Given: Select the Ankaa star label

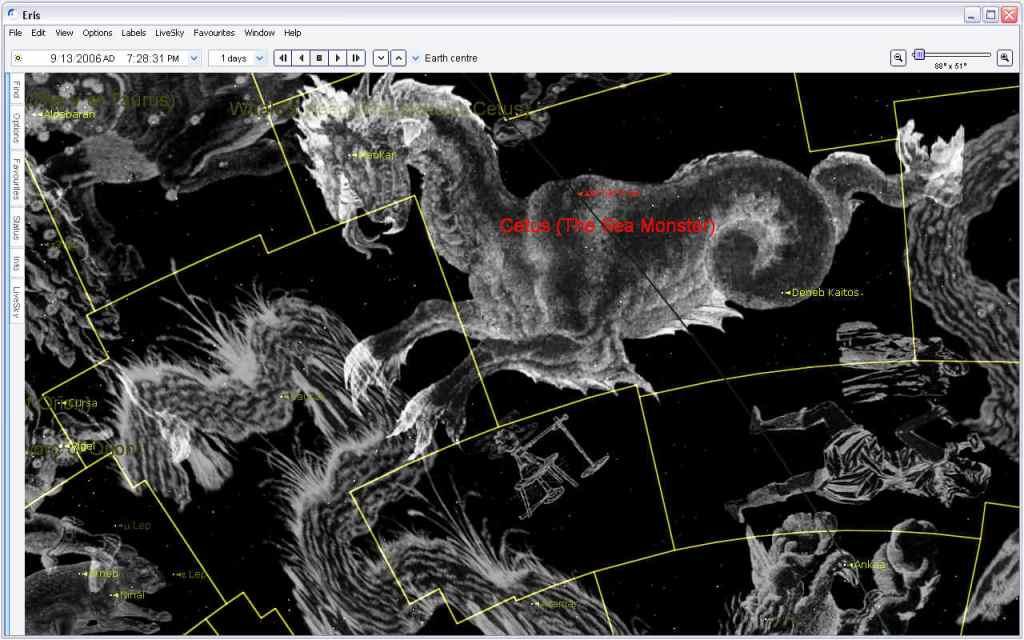Looking at the screenshot, I should (869, 564).
